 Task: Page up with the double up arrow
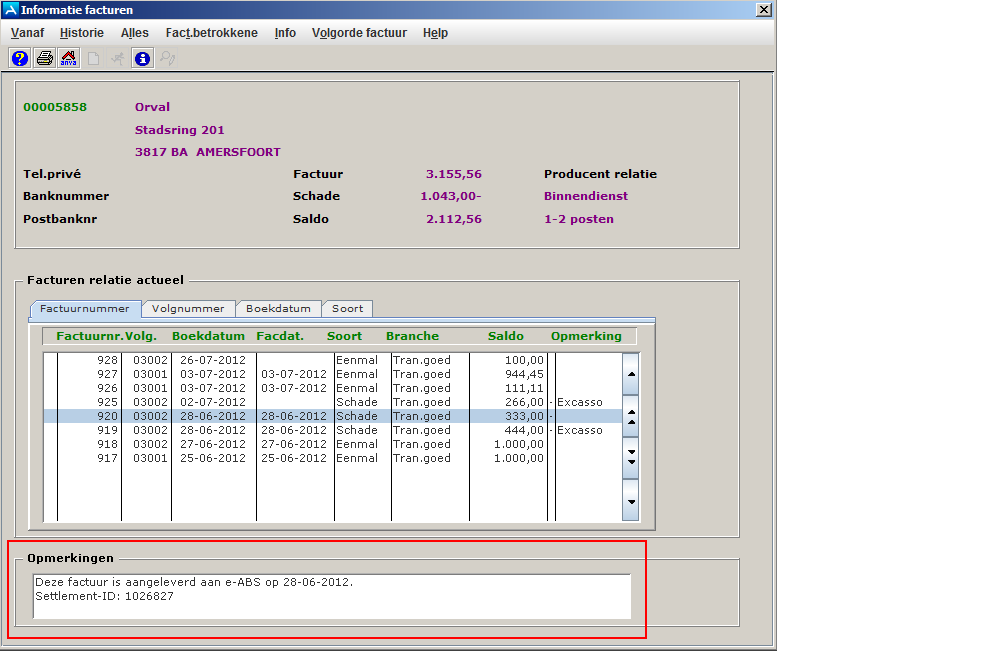(x=631, y=416)
